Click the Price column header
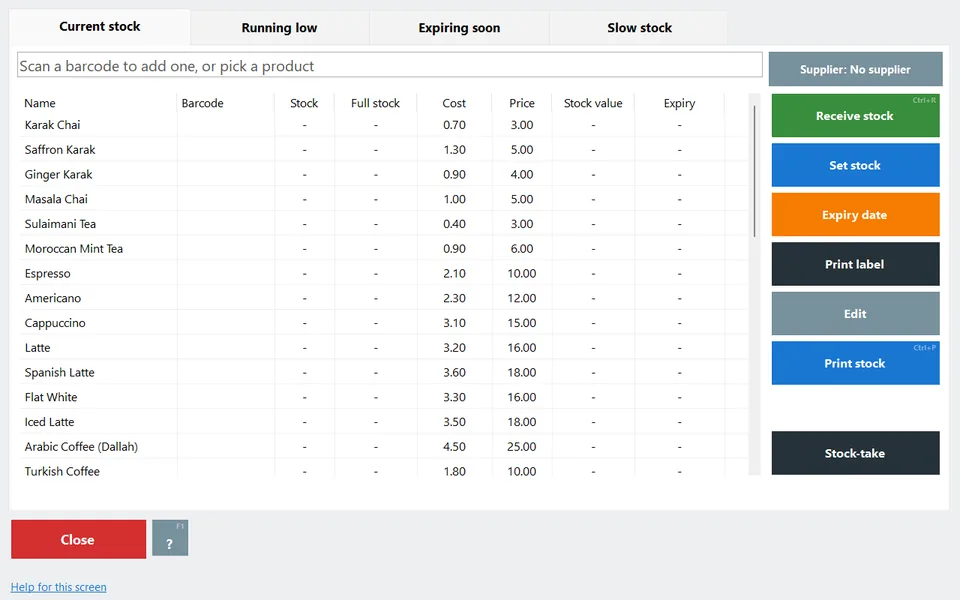This screenshot has height=600, width=960. 522,103
